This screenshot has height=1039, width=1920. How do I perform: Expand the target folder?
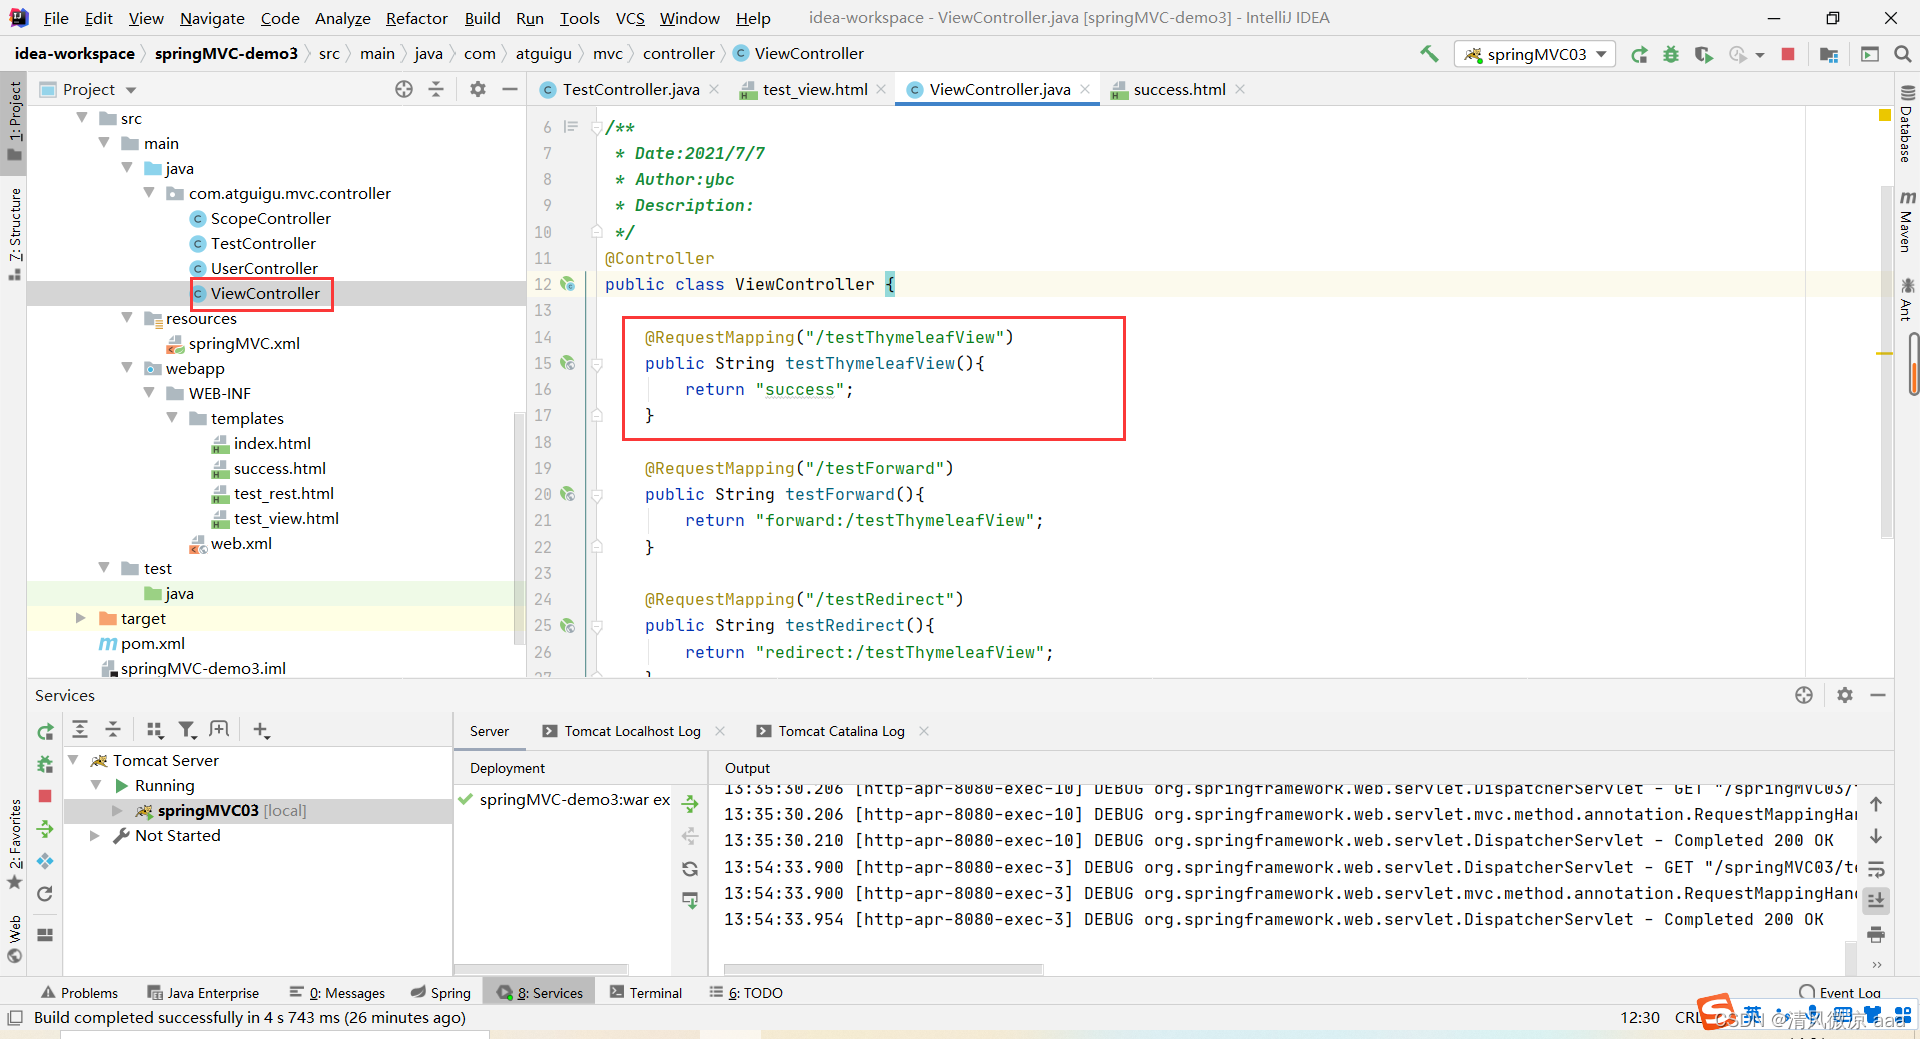point(81,618)
